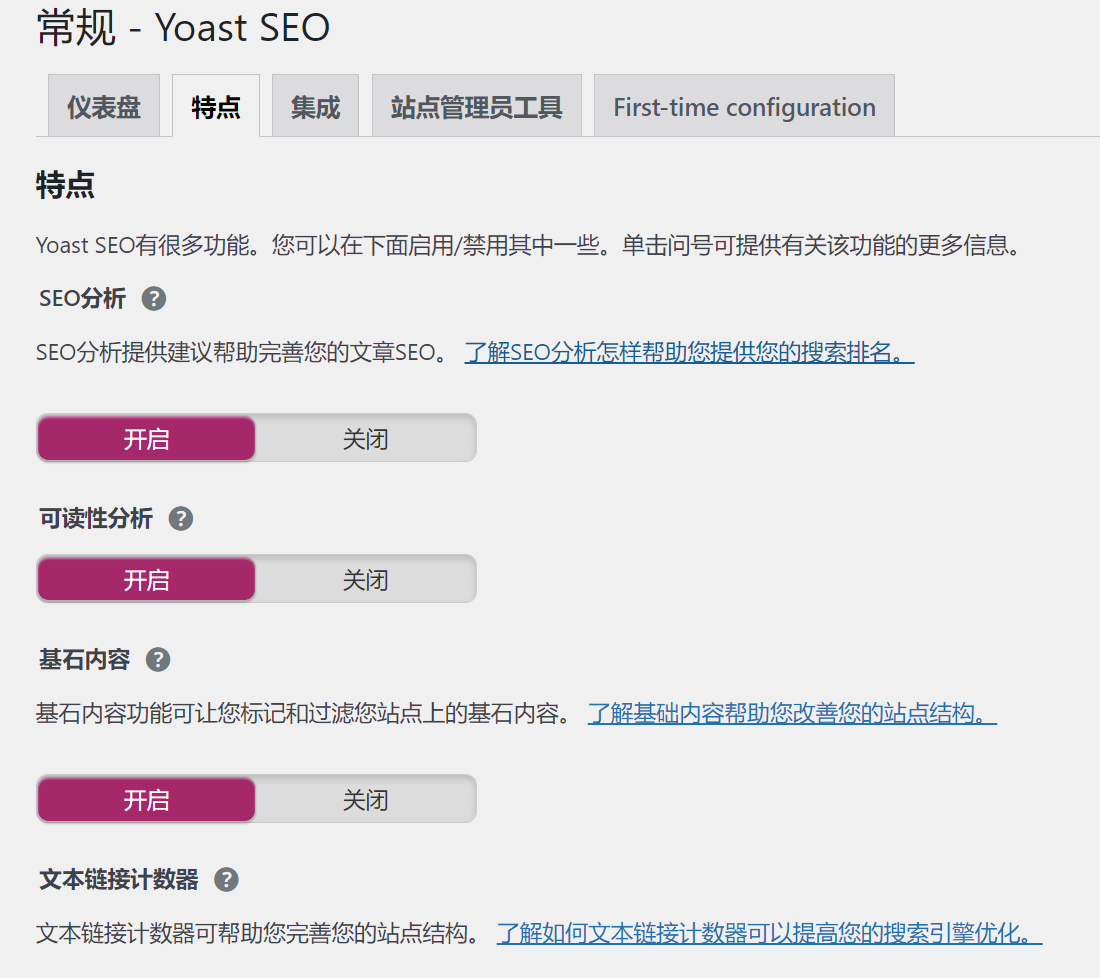This screenshot has height=978, width=1100.
Task: Open the SEO分析 learn more link
Action: [x=688, y=352]
